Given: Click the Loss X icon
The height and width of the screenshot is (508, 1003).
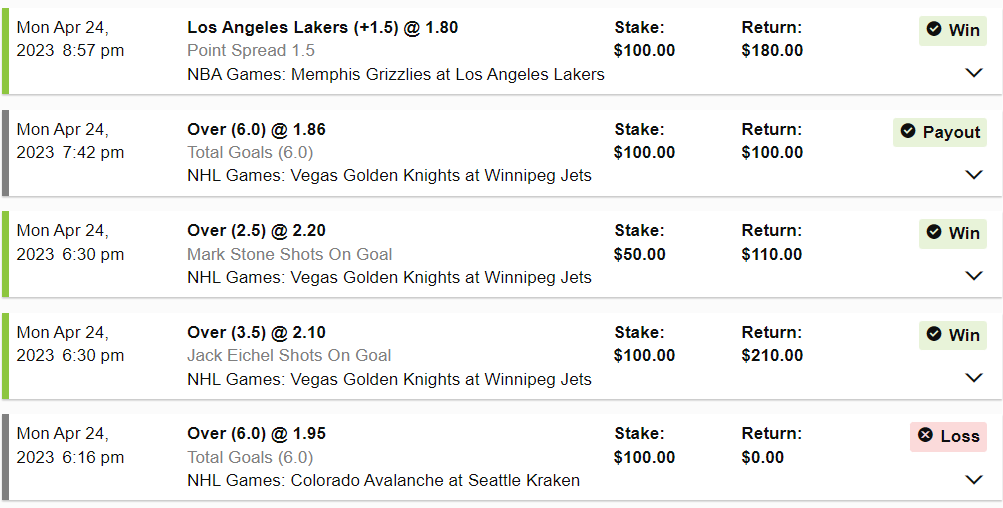Looking at the screenshot, I should click(925, 436).
